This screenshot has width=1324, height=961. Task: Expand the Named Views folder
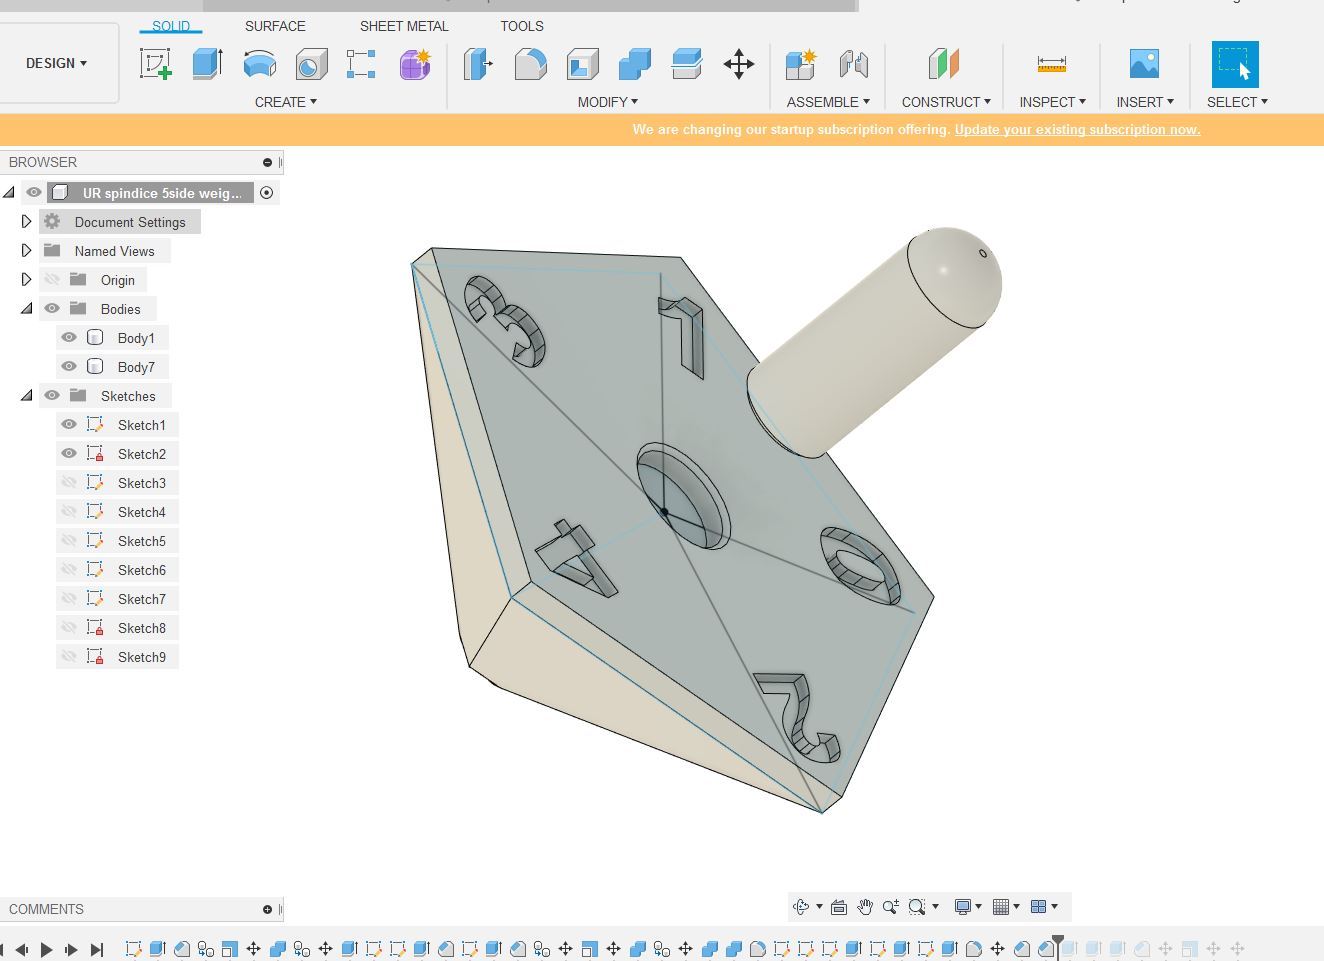pos(27,251)
